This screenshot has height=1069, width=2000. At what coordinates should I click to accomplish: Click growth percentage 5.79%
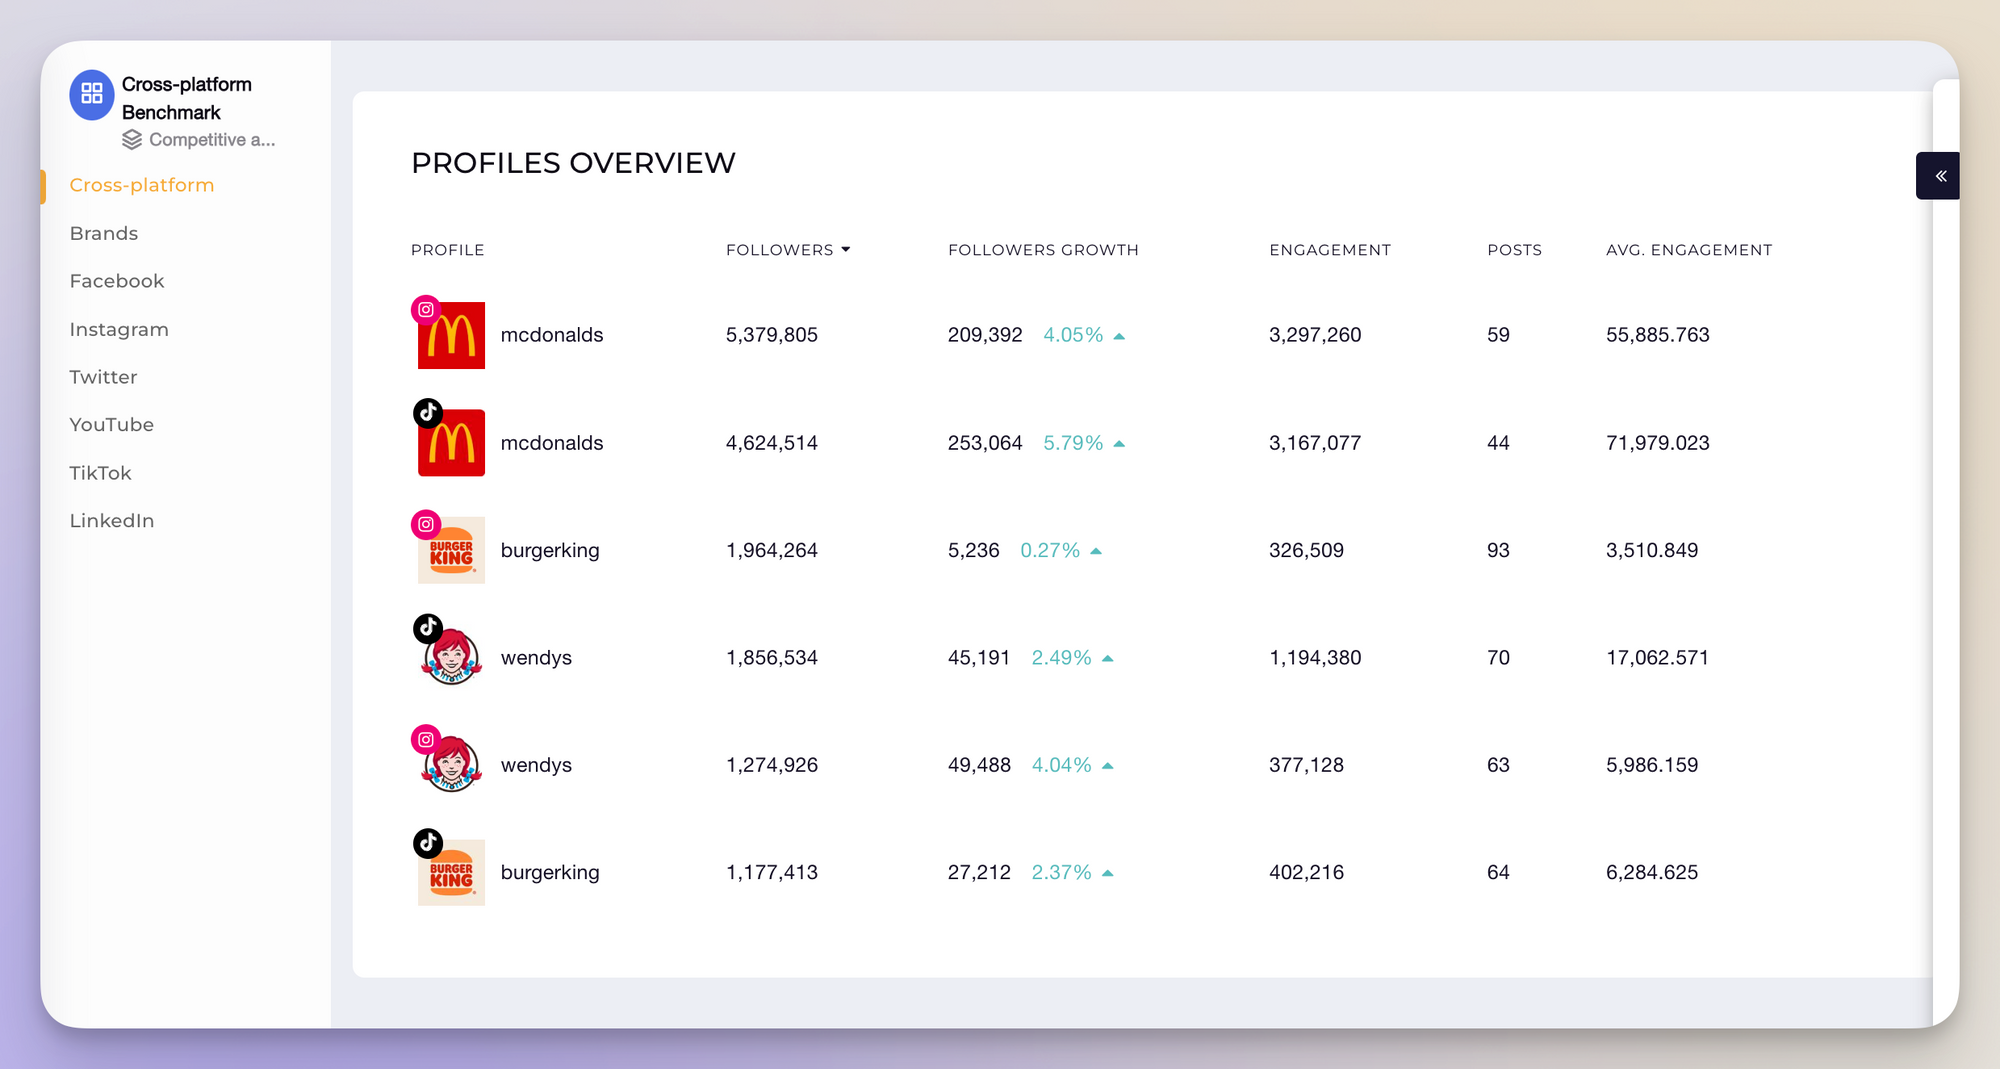tap(1073, 443)
